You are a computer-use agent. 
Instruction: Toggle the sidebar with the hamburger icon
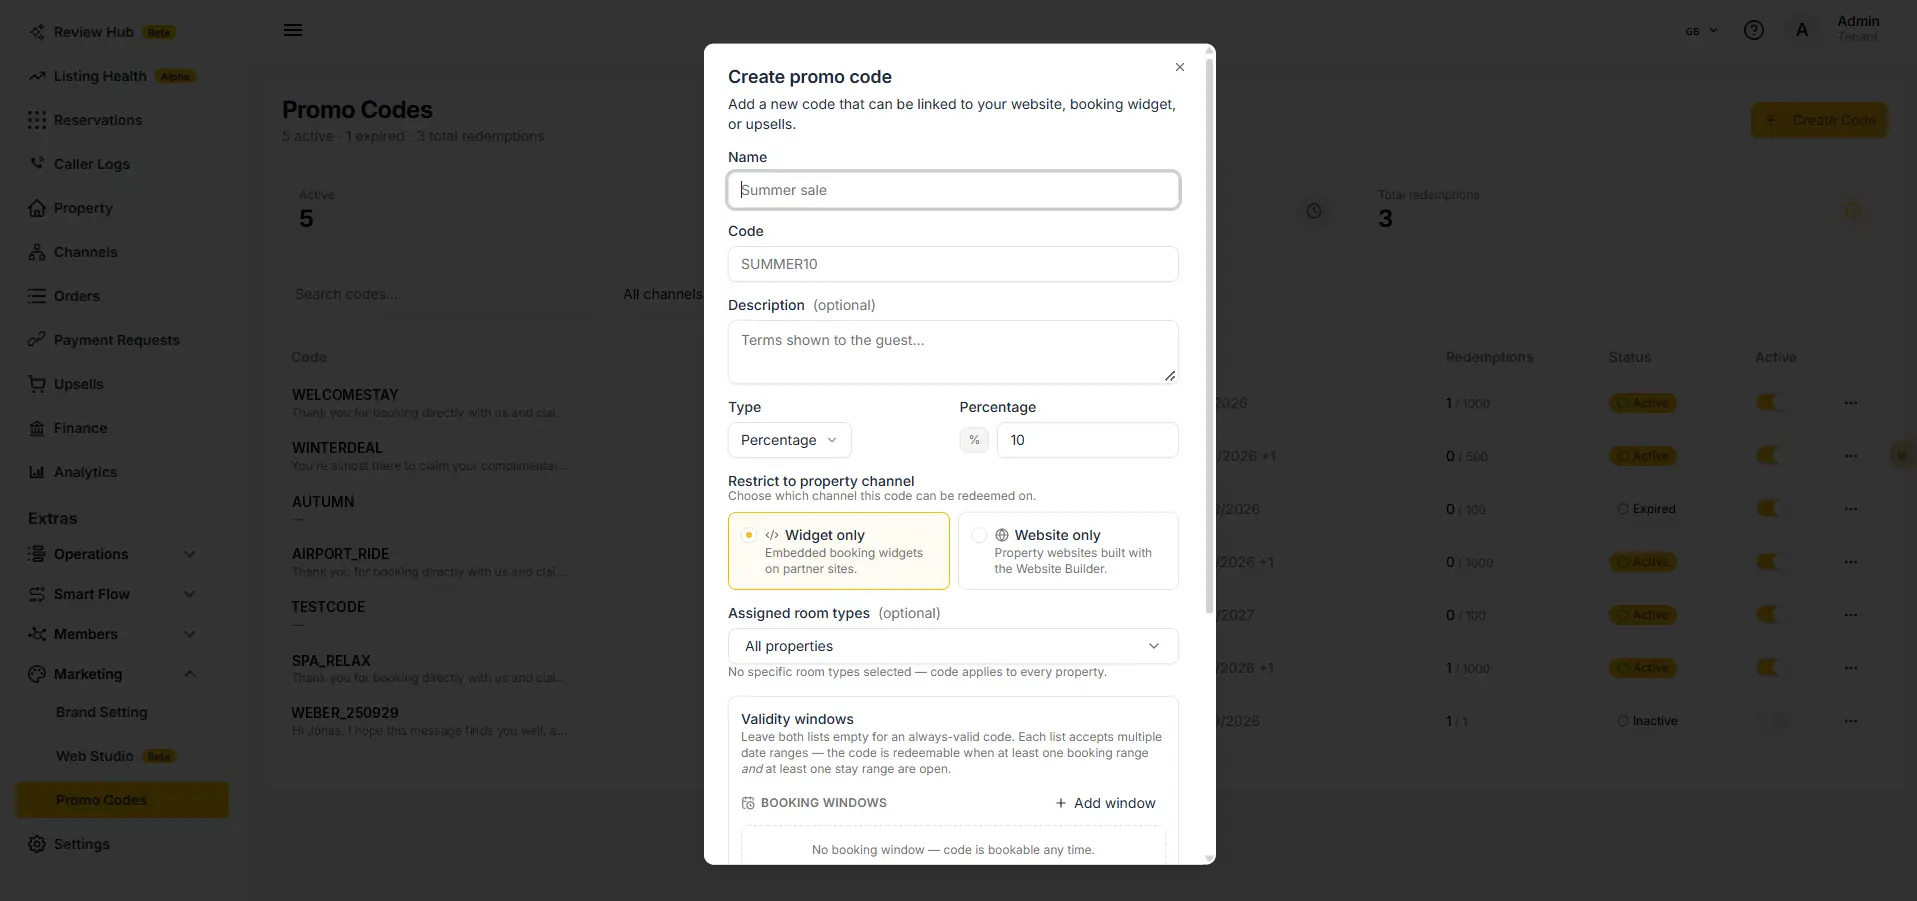[x=293, y=30]
